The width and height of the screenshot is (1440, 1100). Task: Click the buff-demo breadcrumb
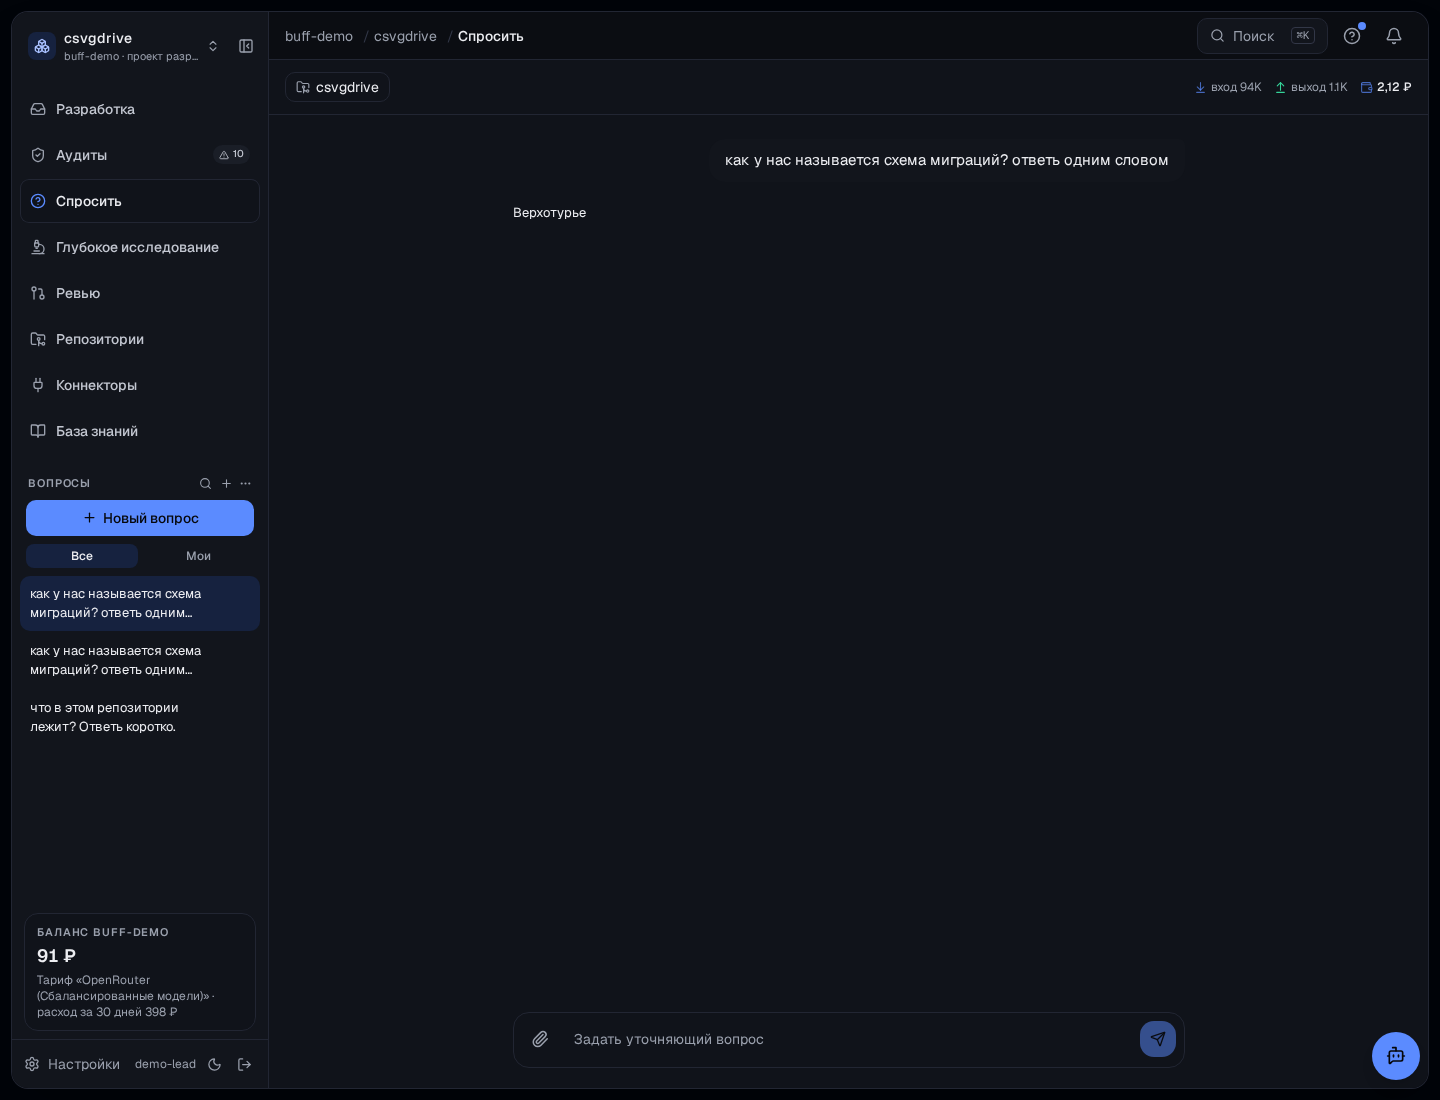coord(319,36)
